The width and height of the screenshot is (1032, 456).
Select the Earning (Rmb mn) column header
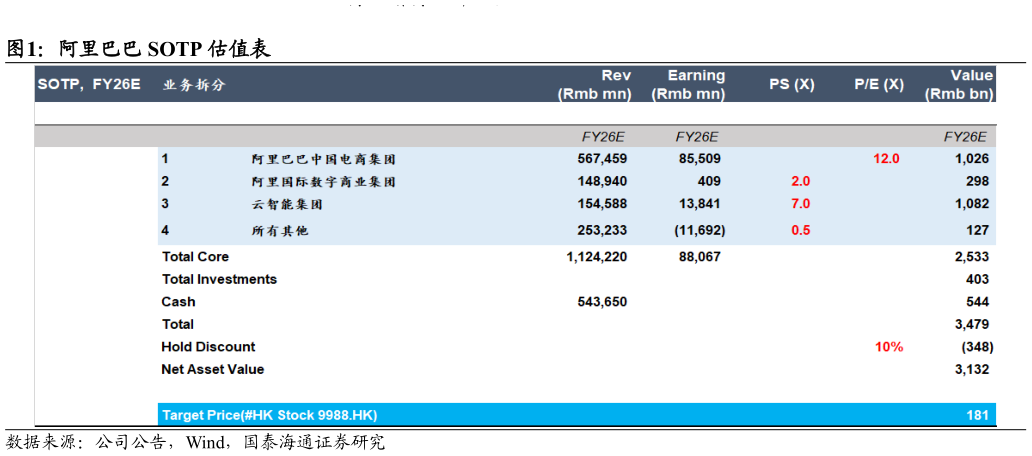(x=688, y=85)
